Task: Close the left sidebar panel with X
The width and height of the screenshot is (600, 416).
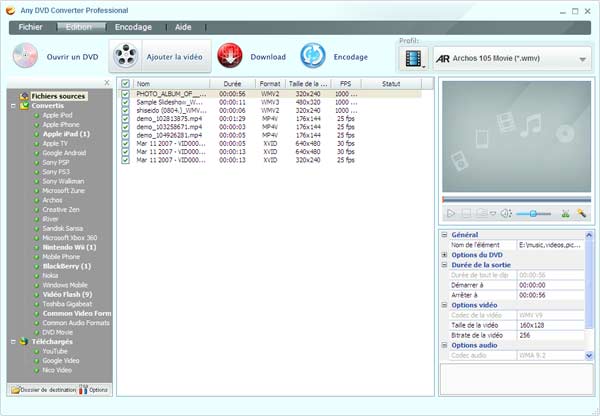Action: (107, 83)
